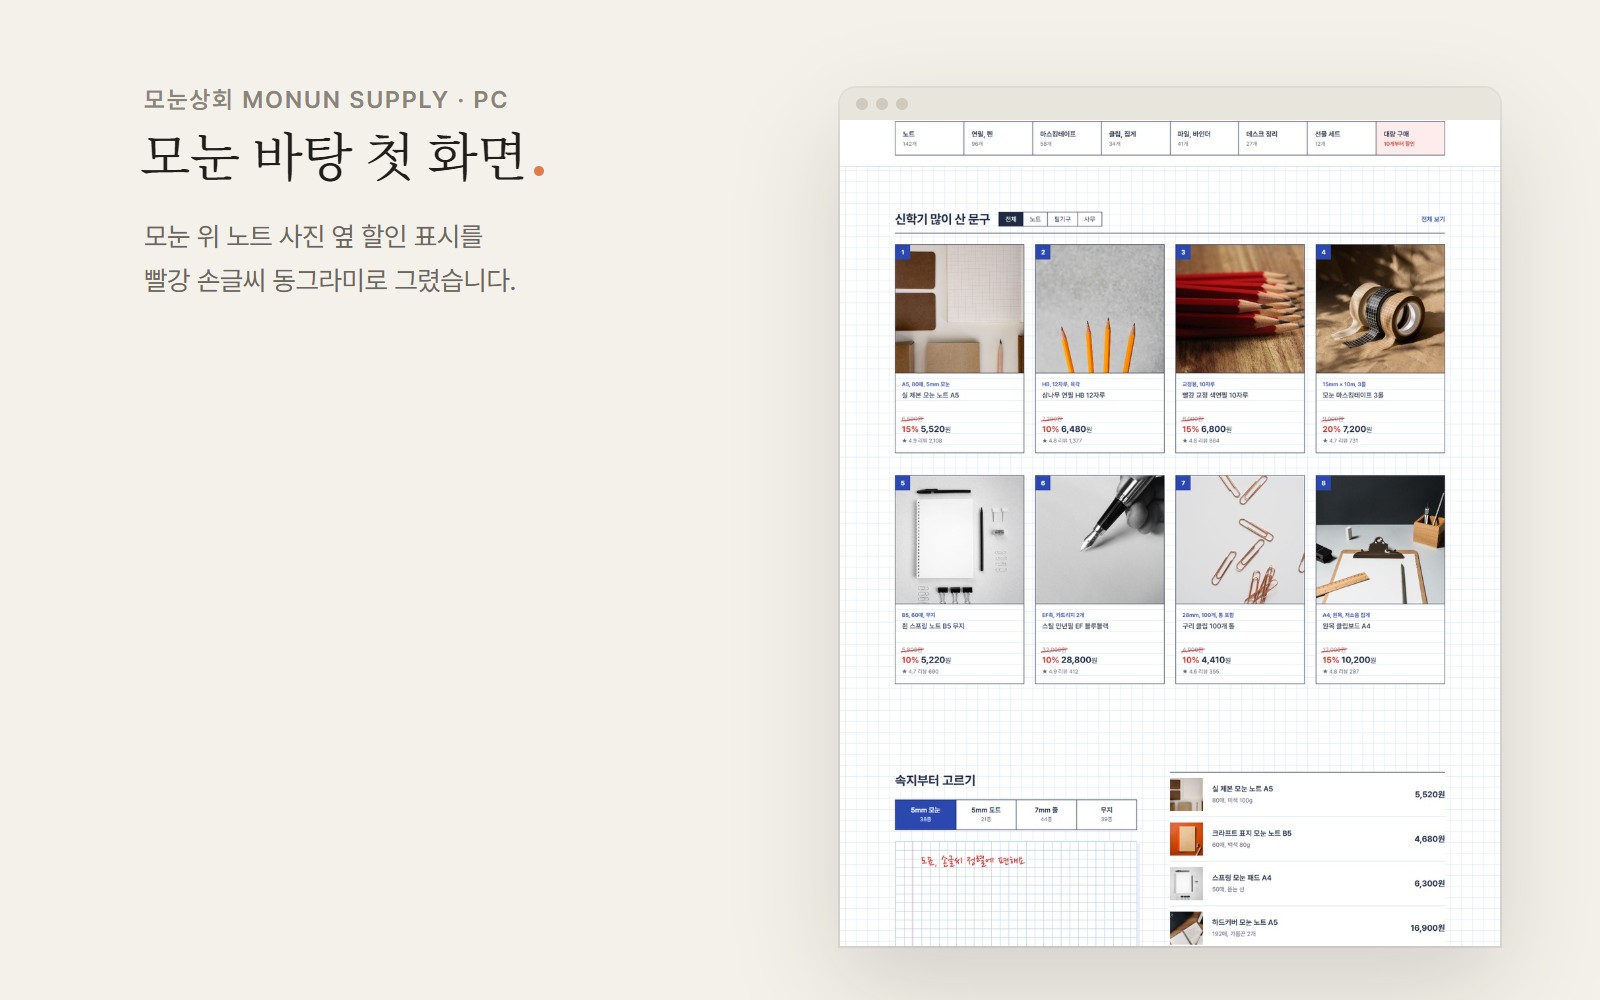Select the 7mm 줄 paper tab
Image resolution: width=1600 pixels, height=1000 pixels.
click(1046, 814)
